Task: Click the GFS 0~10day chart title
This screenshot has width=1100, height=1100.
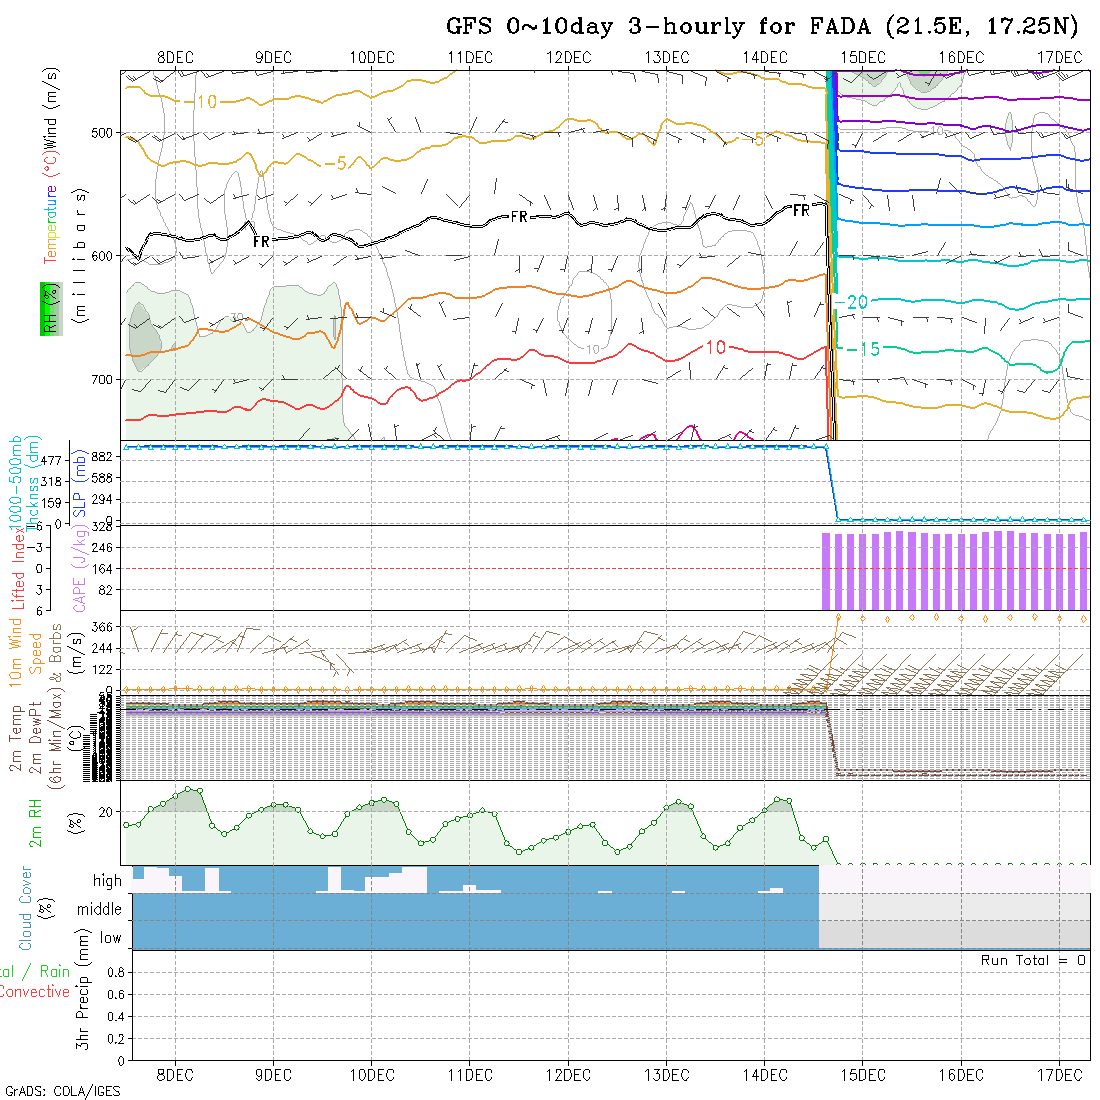Action: point(764,27)
